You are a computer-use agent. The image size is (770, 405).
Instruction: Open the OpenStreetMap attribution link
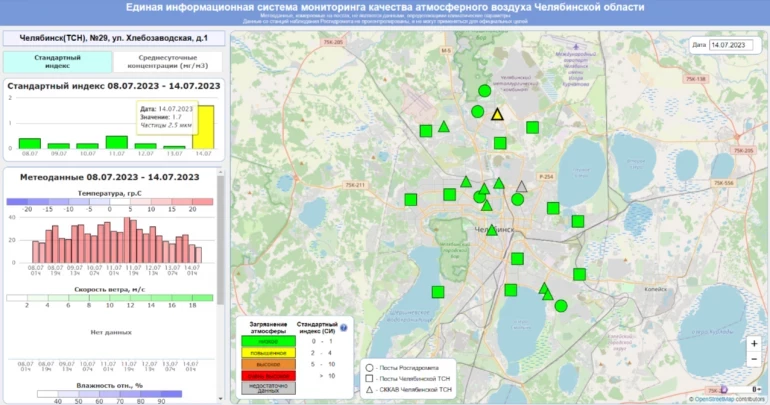[714, 399]
